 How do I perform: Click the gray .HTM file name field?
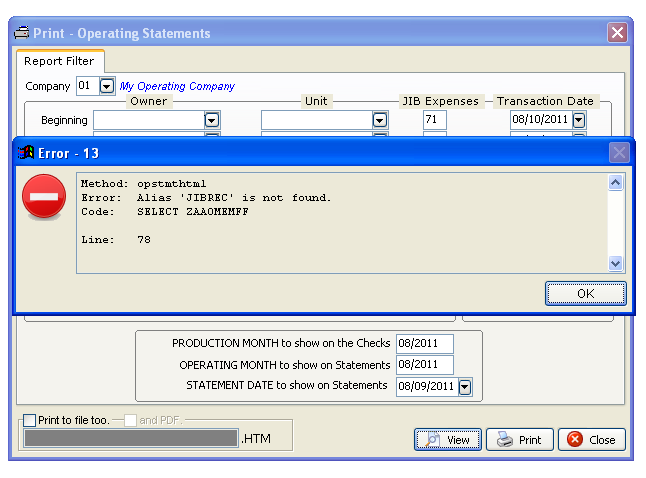click(131, 438)
